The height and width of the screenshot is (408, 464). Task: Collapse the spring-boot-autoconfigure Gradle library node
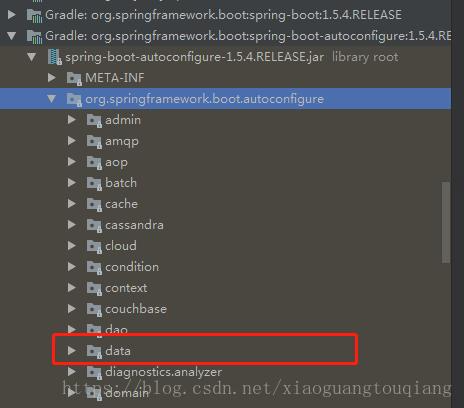(x=12, y=36)
